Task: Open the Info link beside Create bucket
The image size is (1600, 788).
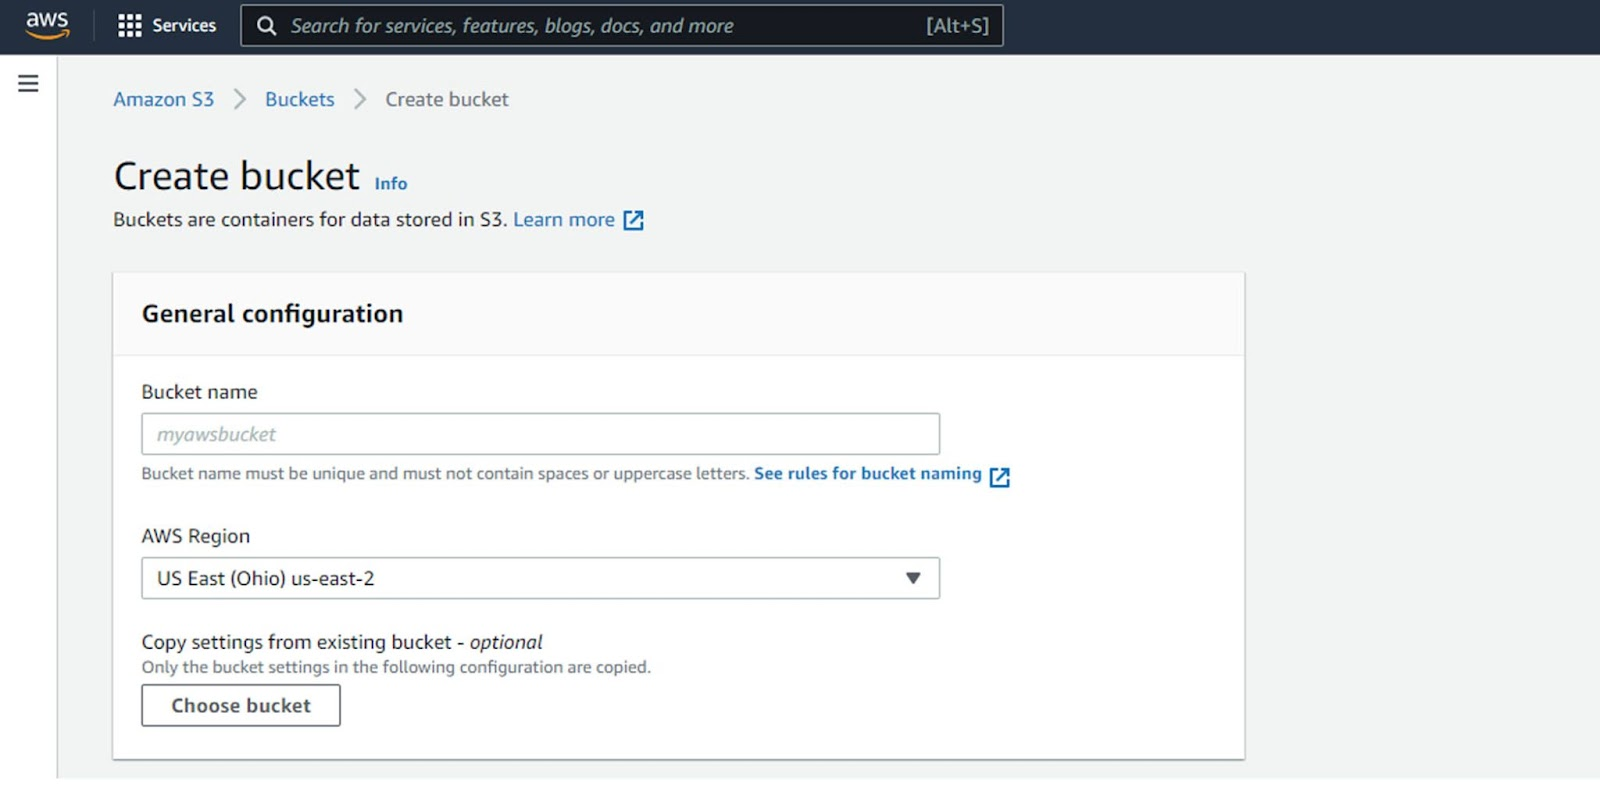Action: [391, 183]
